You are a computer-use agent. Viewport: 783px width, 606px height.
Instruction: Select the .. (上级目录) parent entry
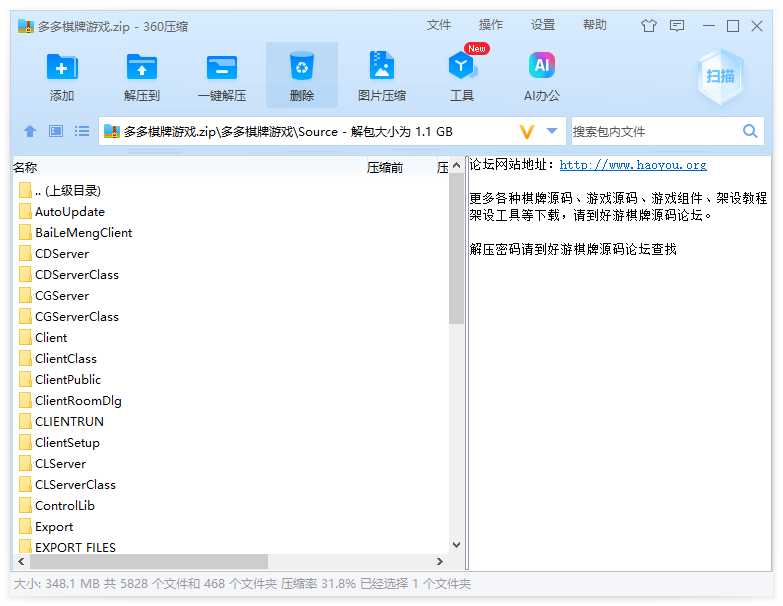click(x=60, y=191)
